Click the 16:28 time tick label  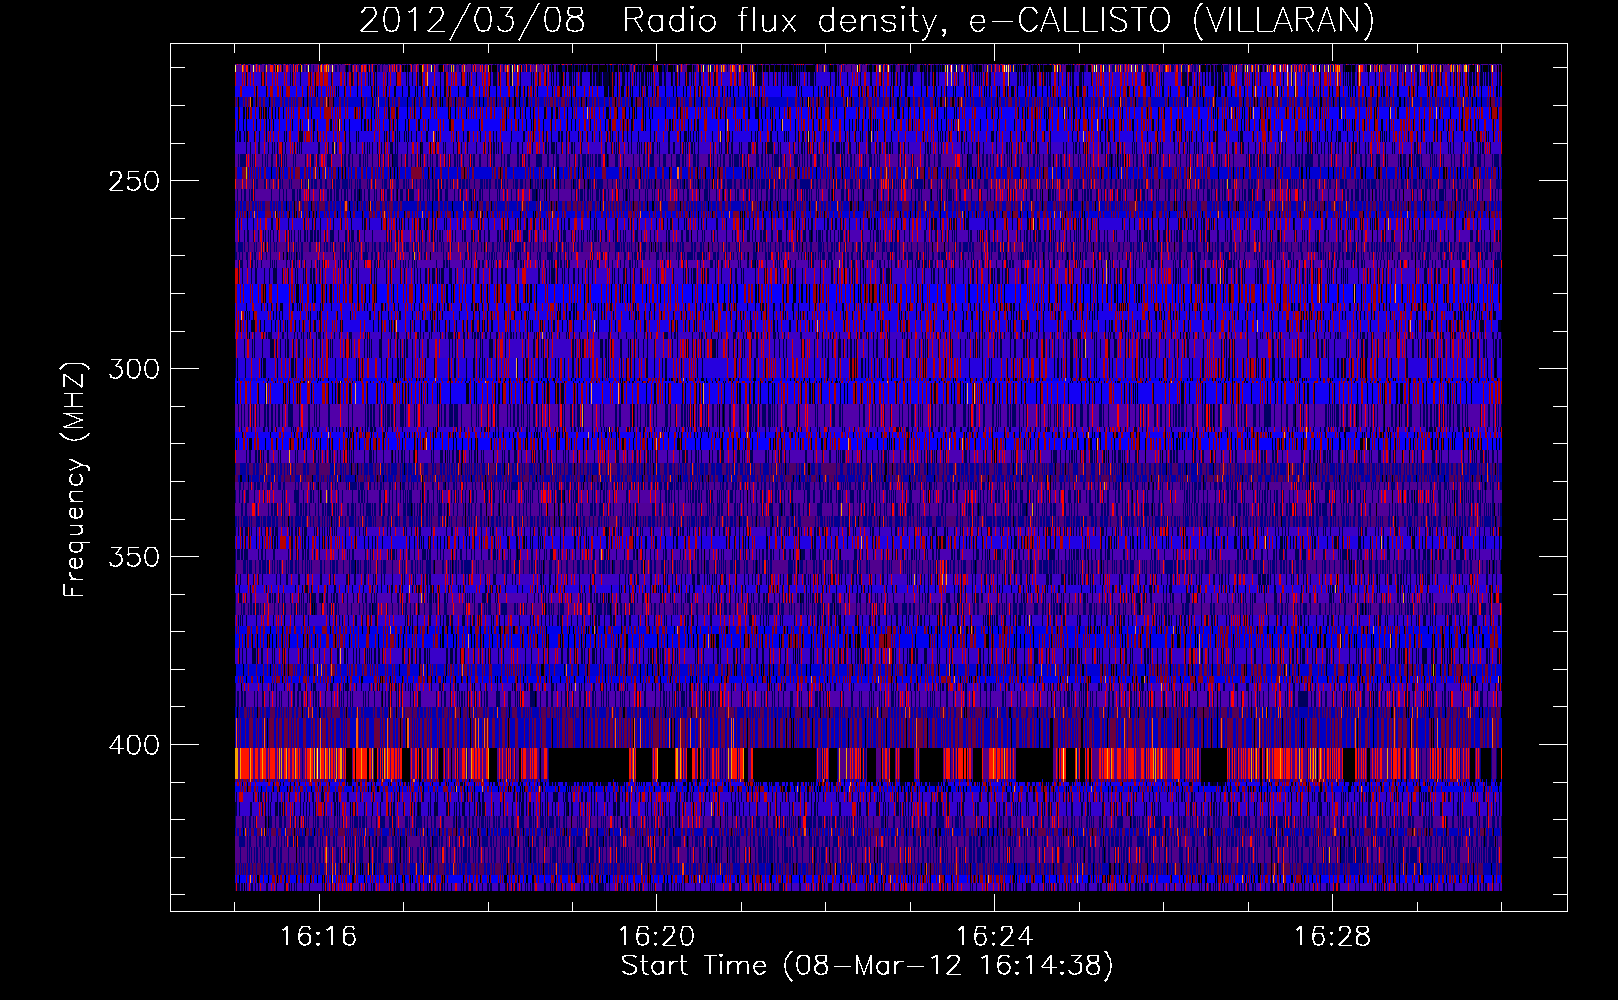pyautogui.click(x=1333, y=937)
